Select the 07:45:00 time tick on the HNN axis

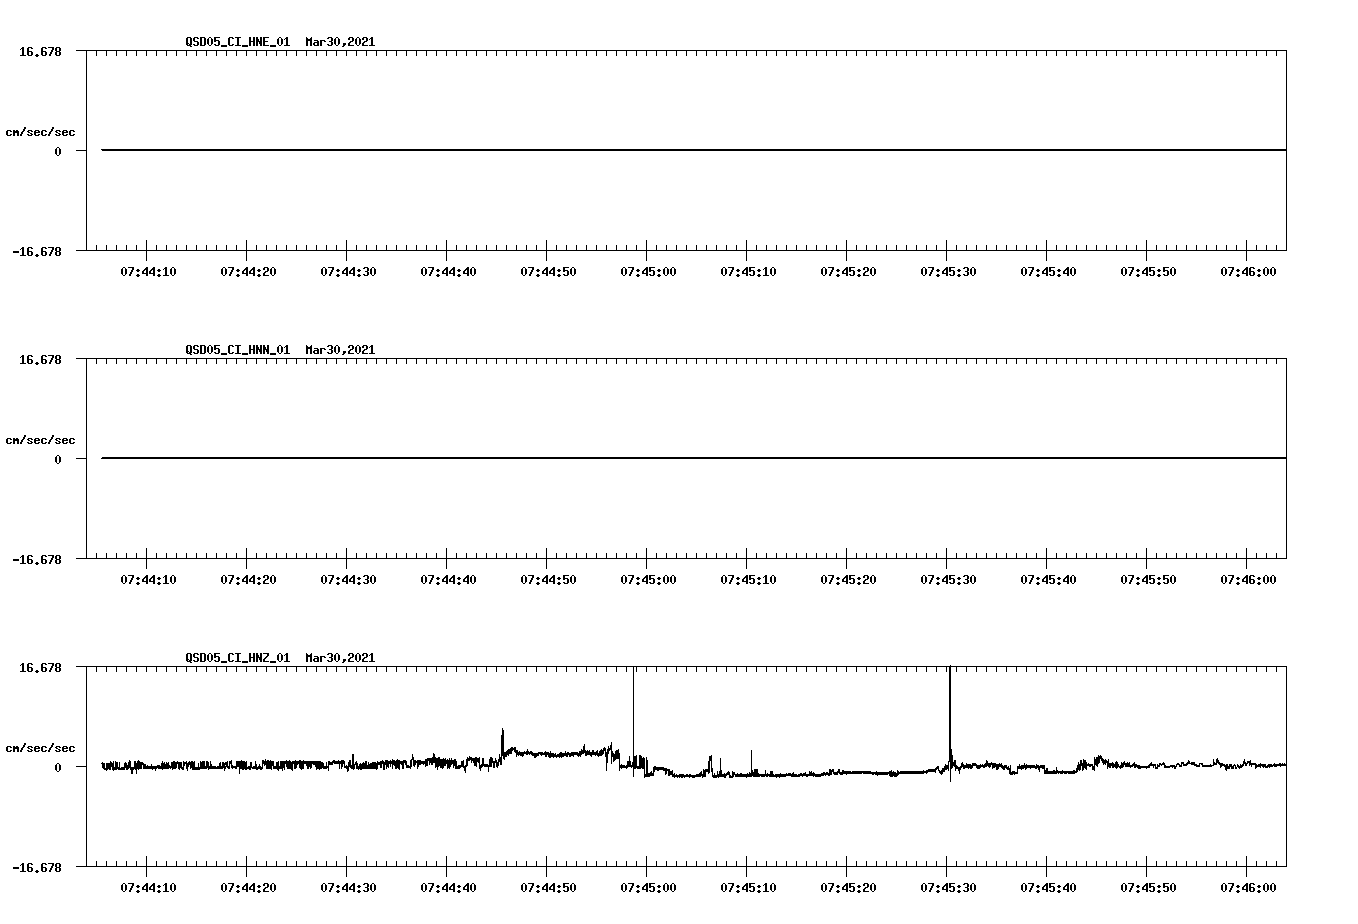[647, 578]
